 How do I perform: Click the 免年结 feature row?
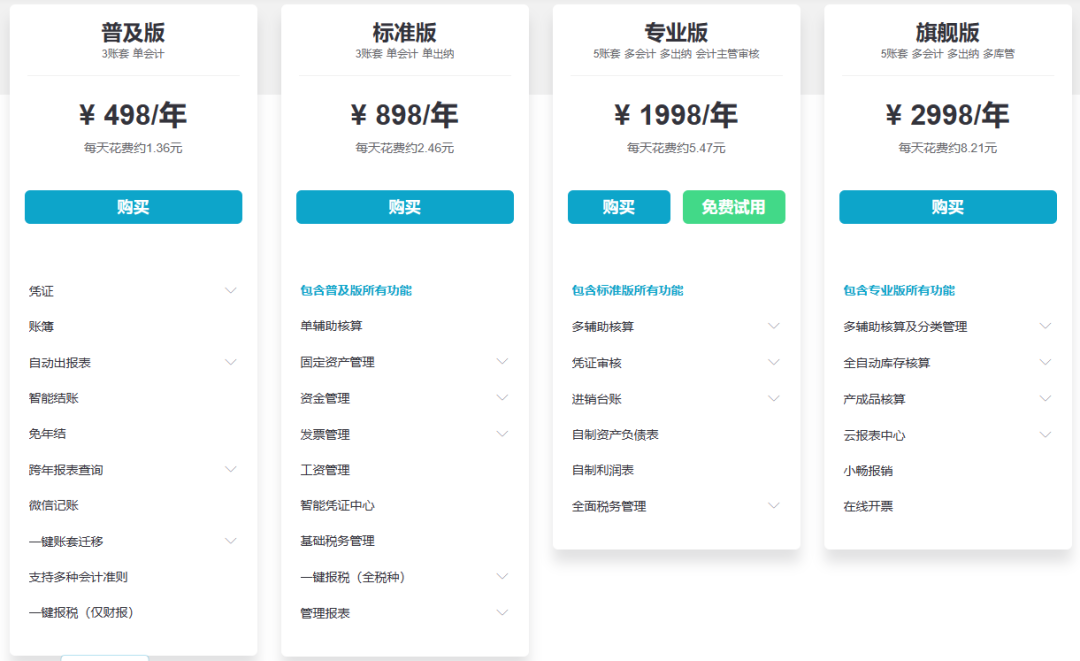[48, 434]
